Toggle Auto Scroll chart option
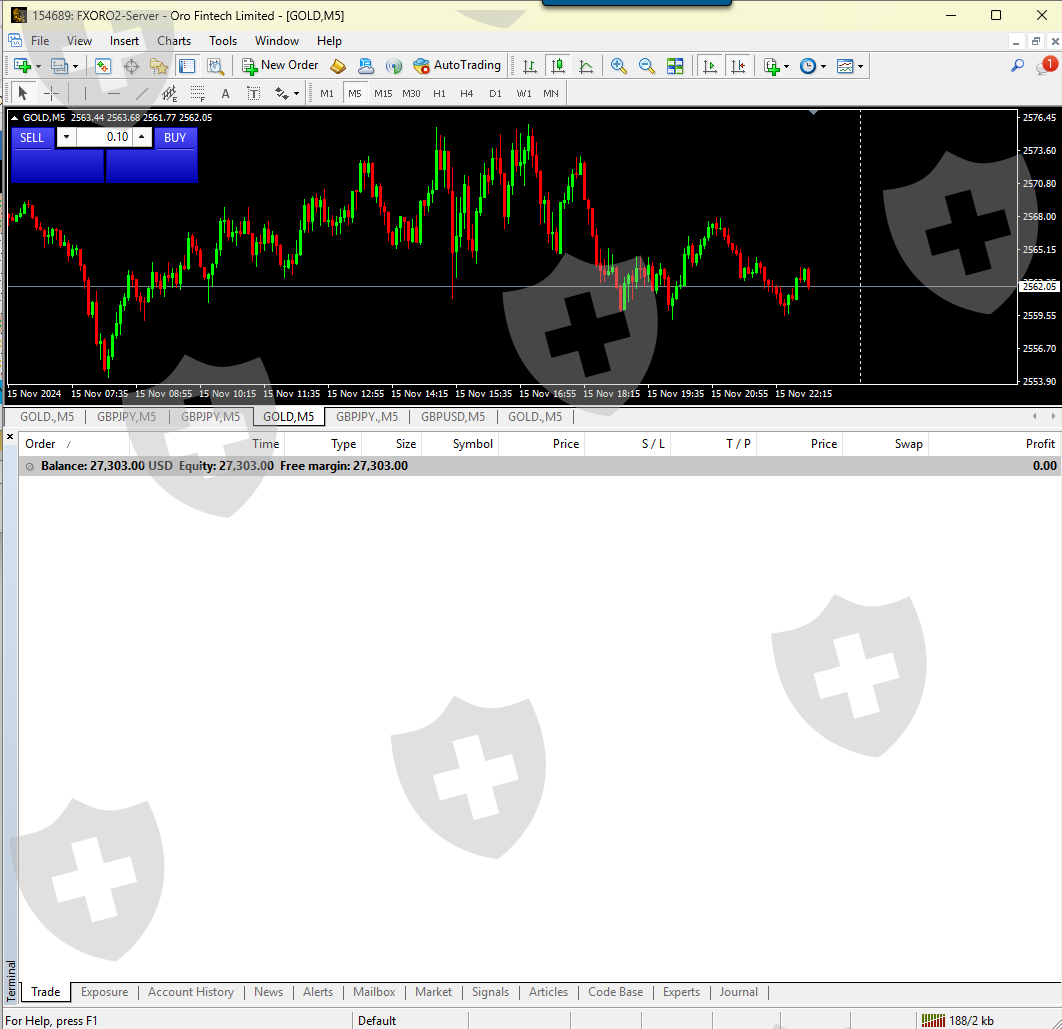This screenshot has width=1062, height=1029. 710,66
